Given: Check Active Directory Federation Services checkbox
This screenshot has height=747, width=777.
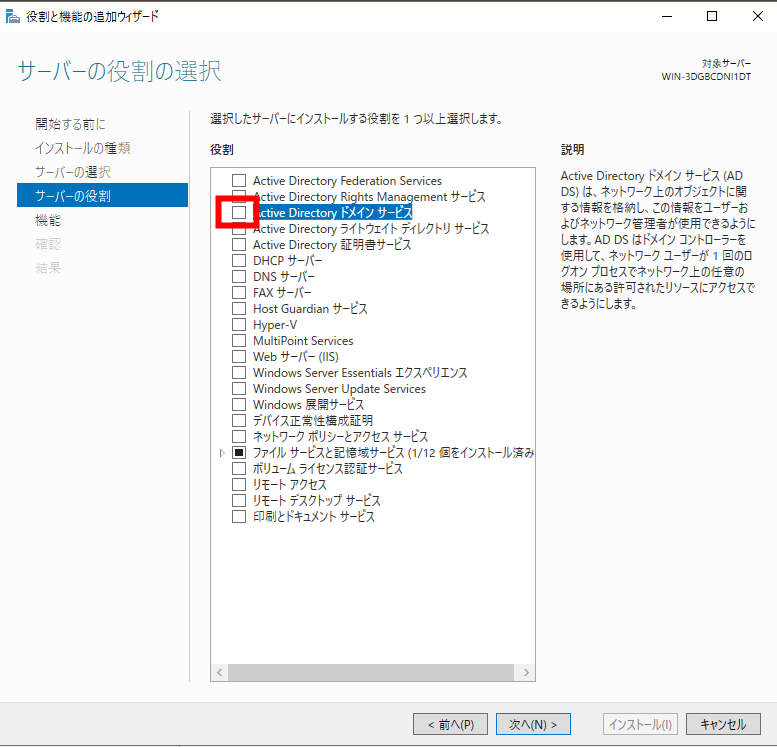Looking at the screenshot, I should (239, 180).
